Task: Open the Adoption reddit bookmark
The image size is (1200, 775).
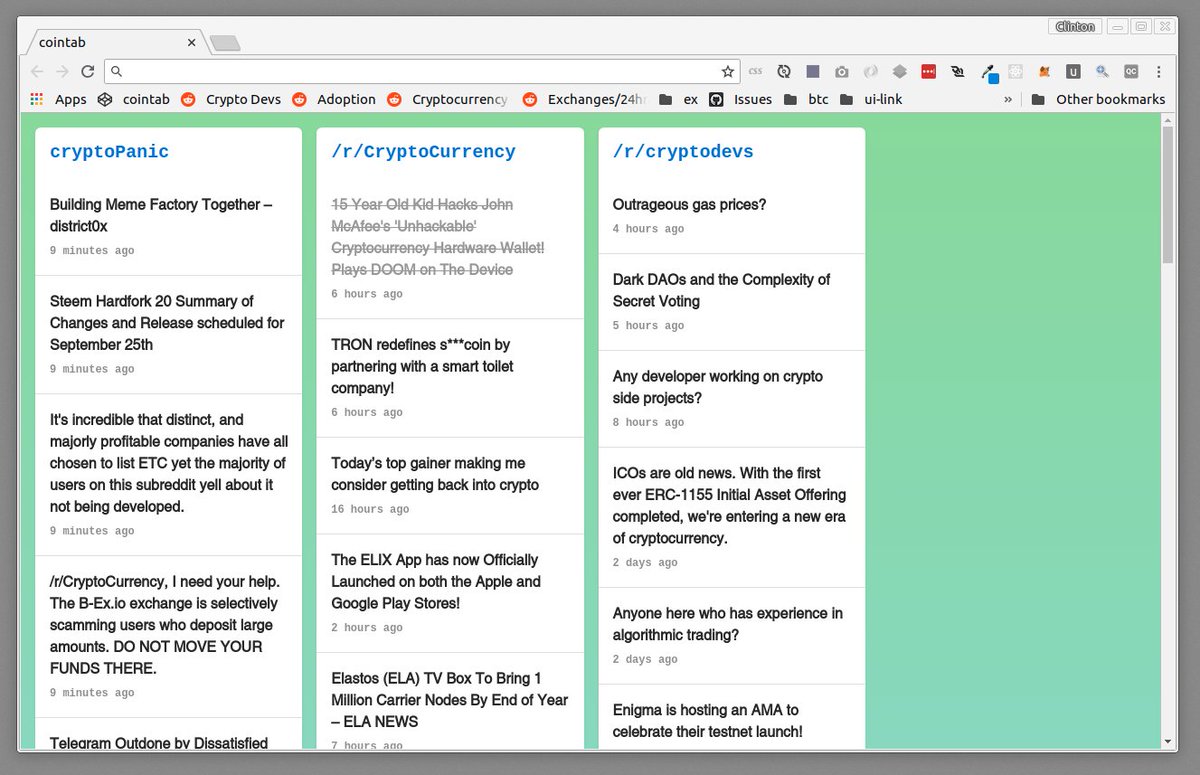Action: [x=334, y=99]
